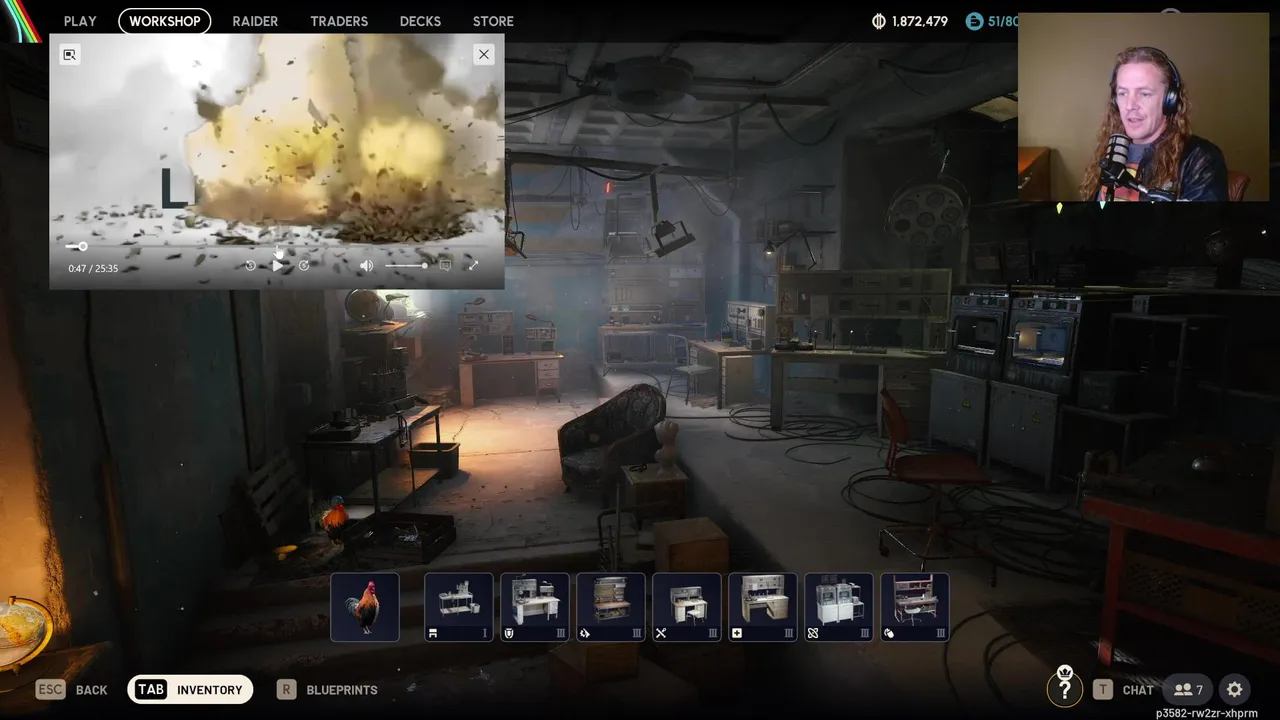The image size is (1280, 720).
Task: Open the level I workbench tile
Action: (459, 607)
